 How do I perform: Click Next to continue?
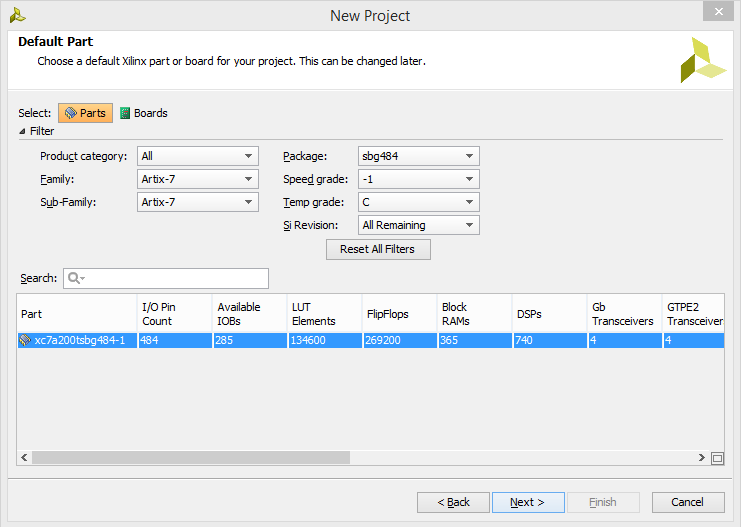(x=528, y=502)
